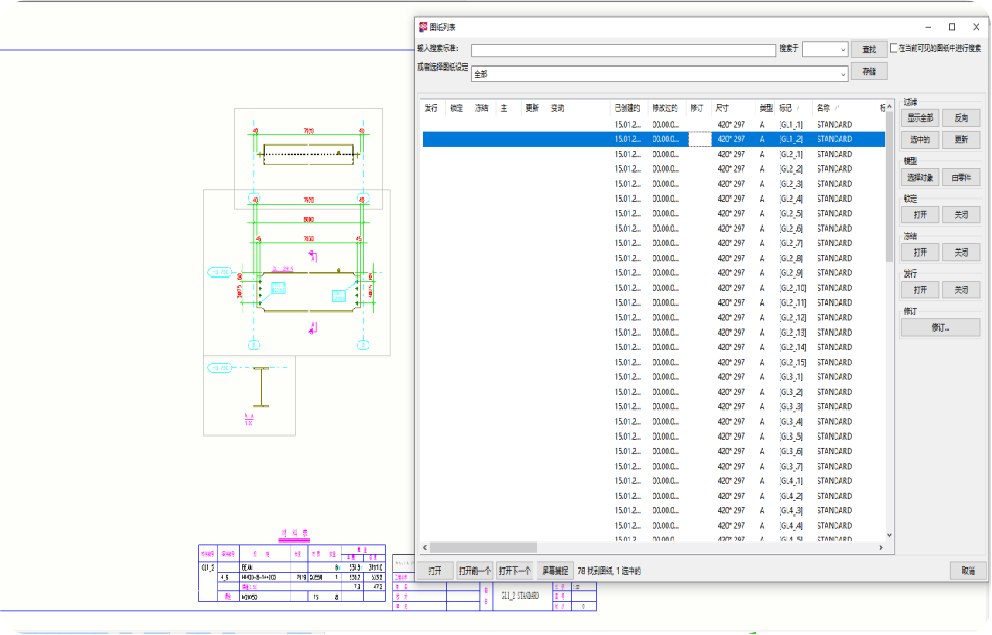Click 打开下一个 to open next drawing

click(514, 571)
